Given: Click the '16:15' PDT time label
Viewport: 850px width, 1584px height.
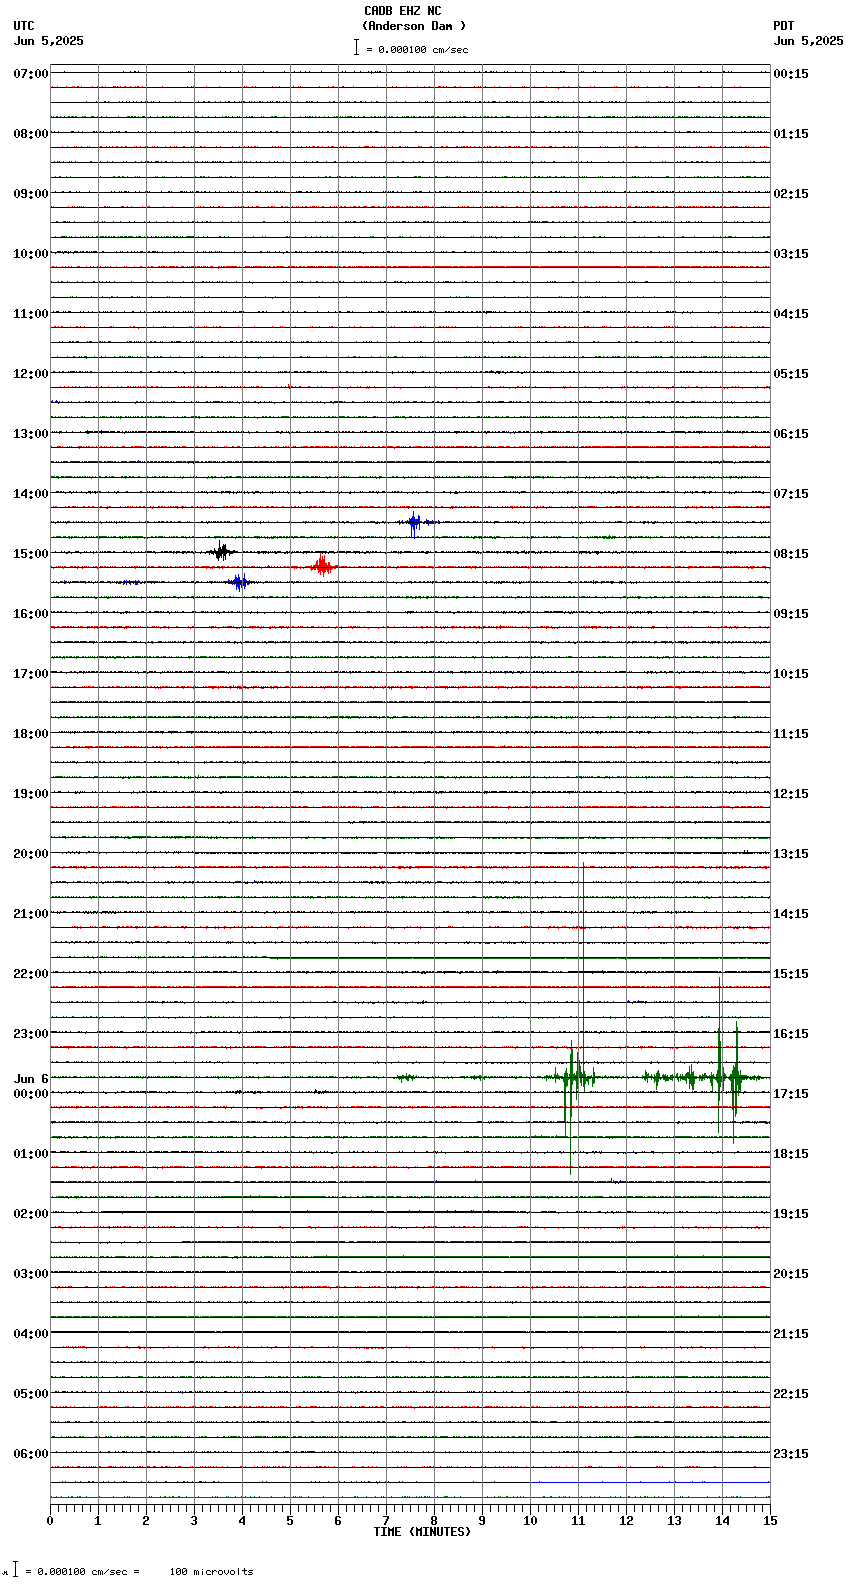Looking at the screenshot, I should pos(791,1034).
